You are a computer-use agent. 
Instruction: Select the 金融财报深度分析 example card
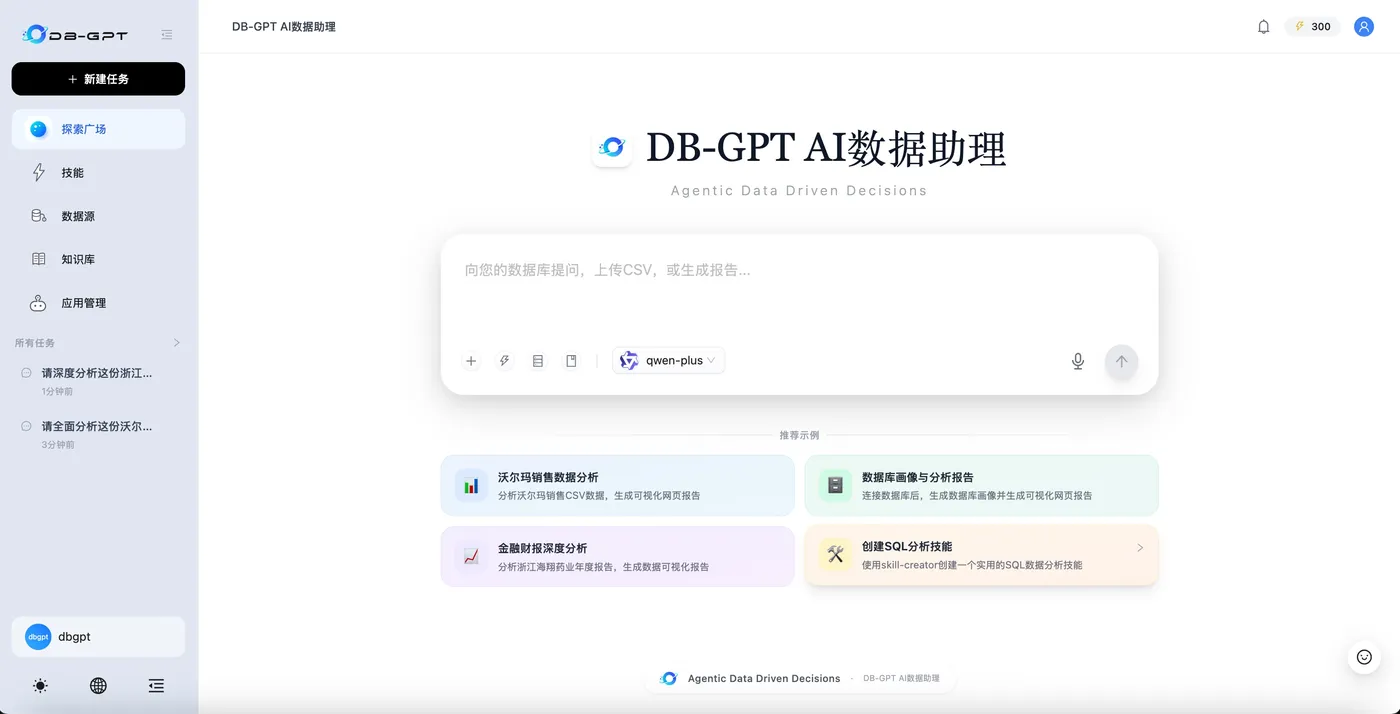coord(617,556)
